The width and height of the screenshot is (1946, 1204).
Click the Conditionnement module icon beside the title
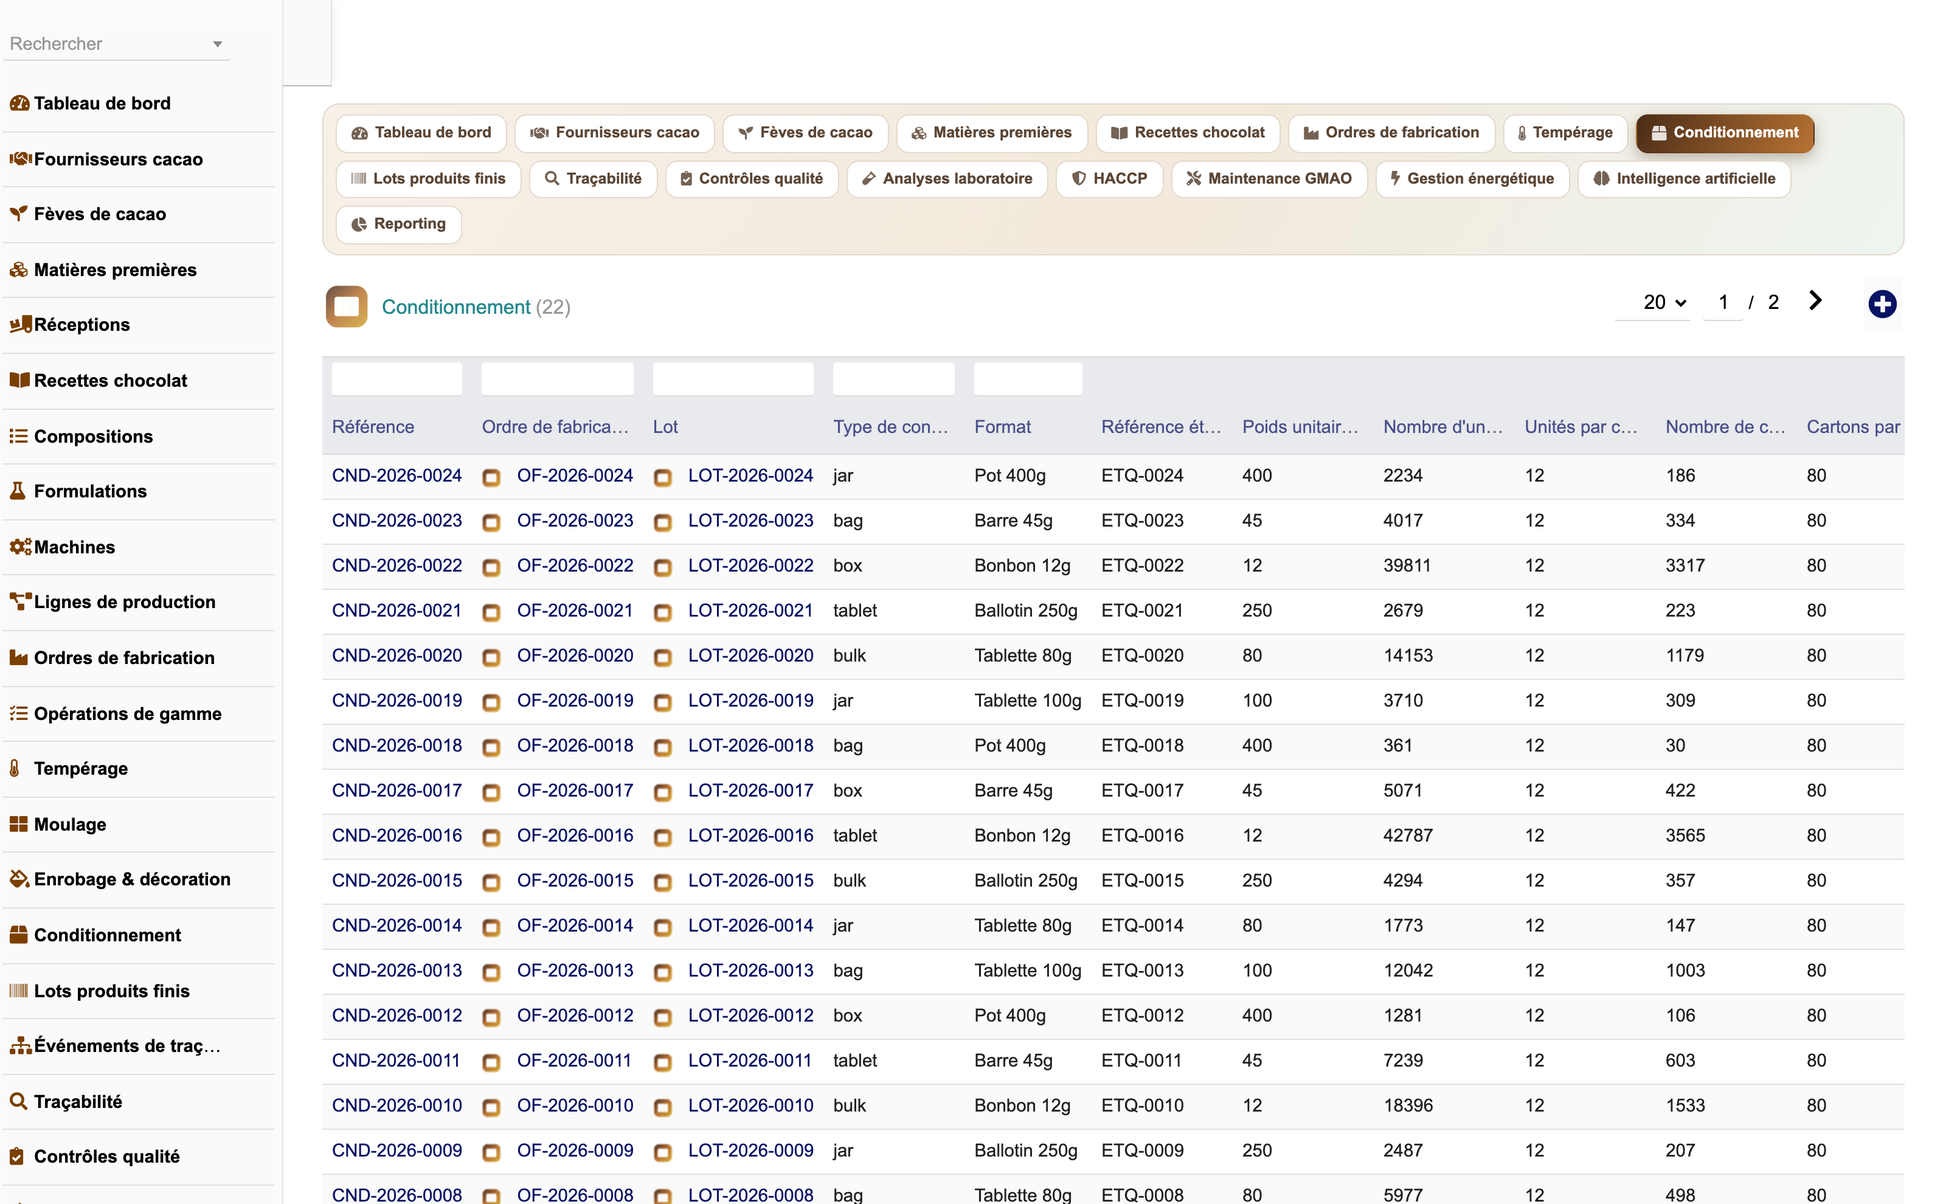(x=346, y=307)
